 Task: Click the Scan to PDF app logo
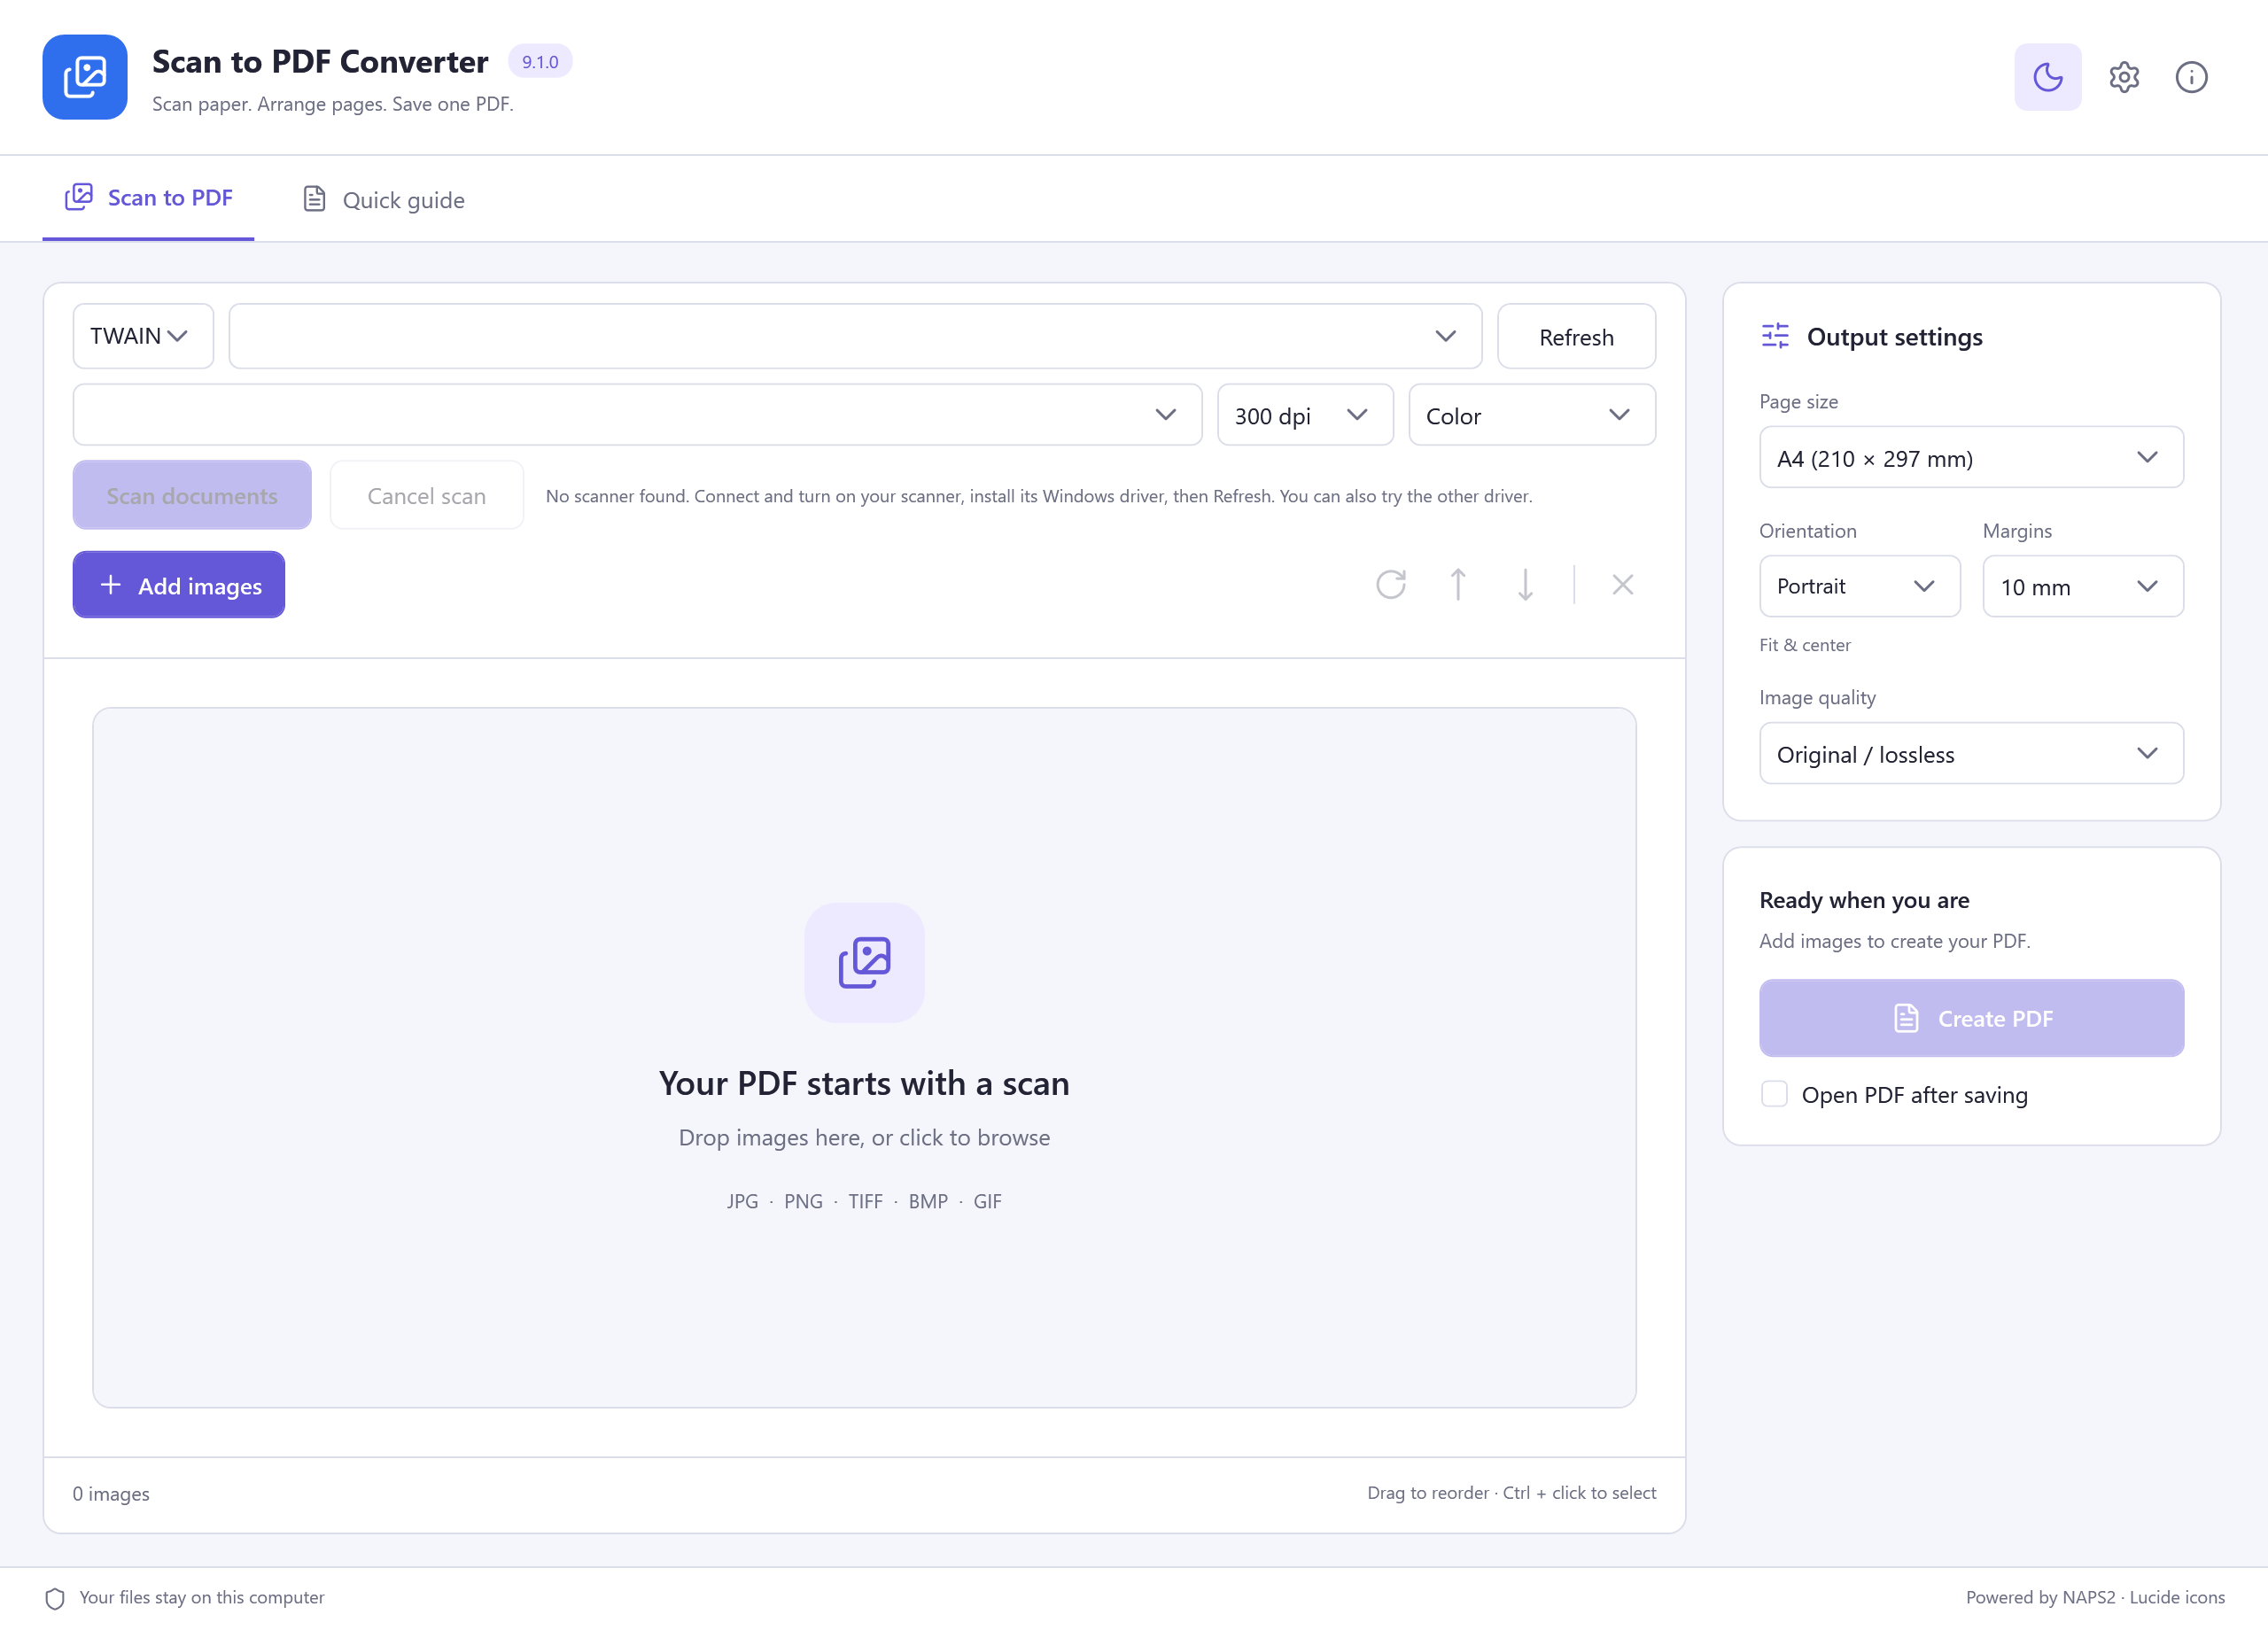point(85,77)
